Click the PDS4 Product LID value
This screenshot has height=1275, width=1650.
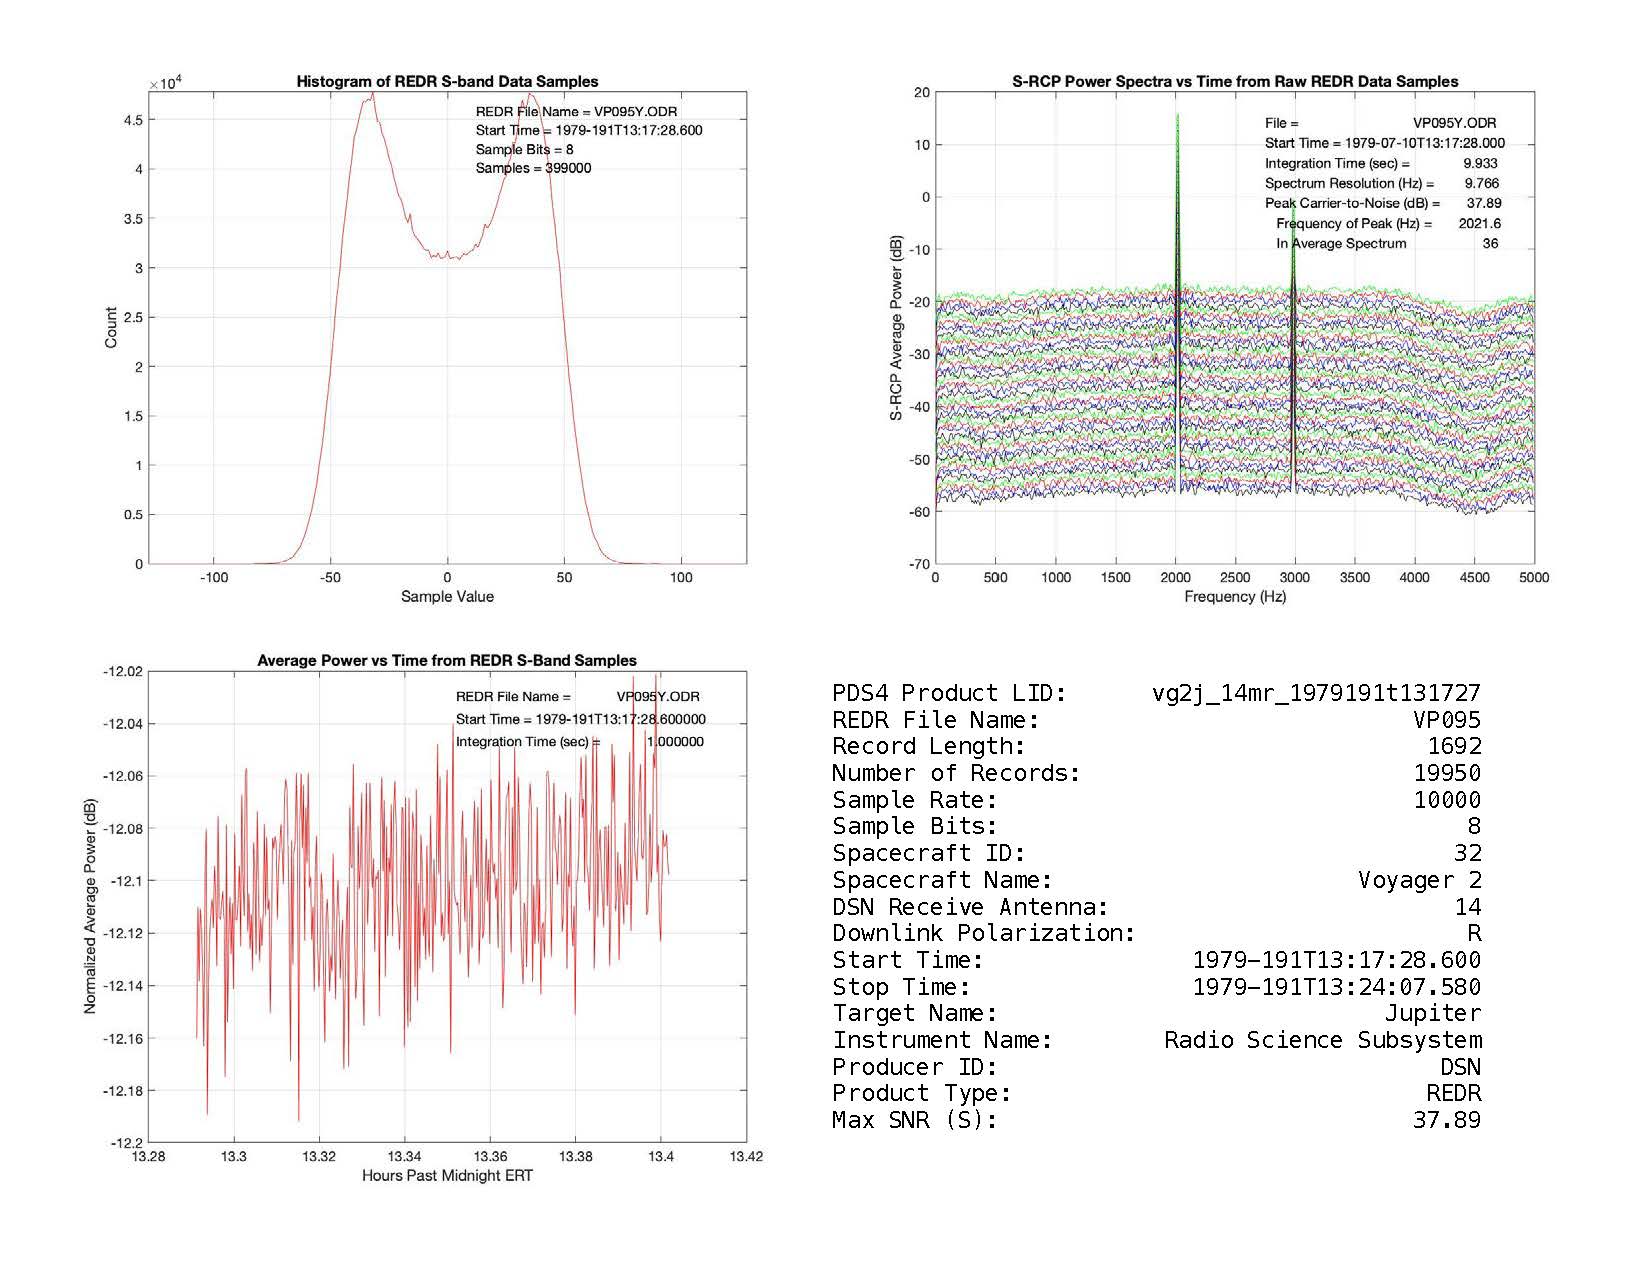click(1316, 693)
